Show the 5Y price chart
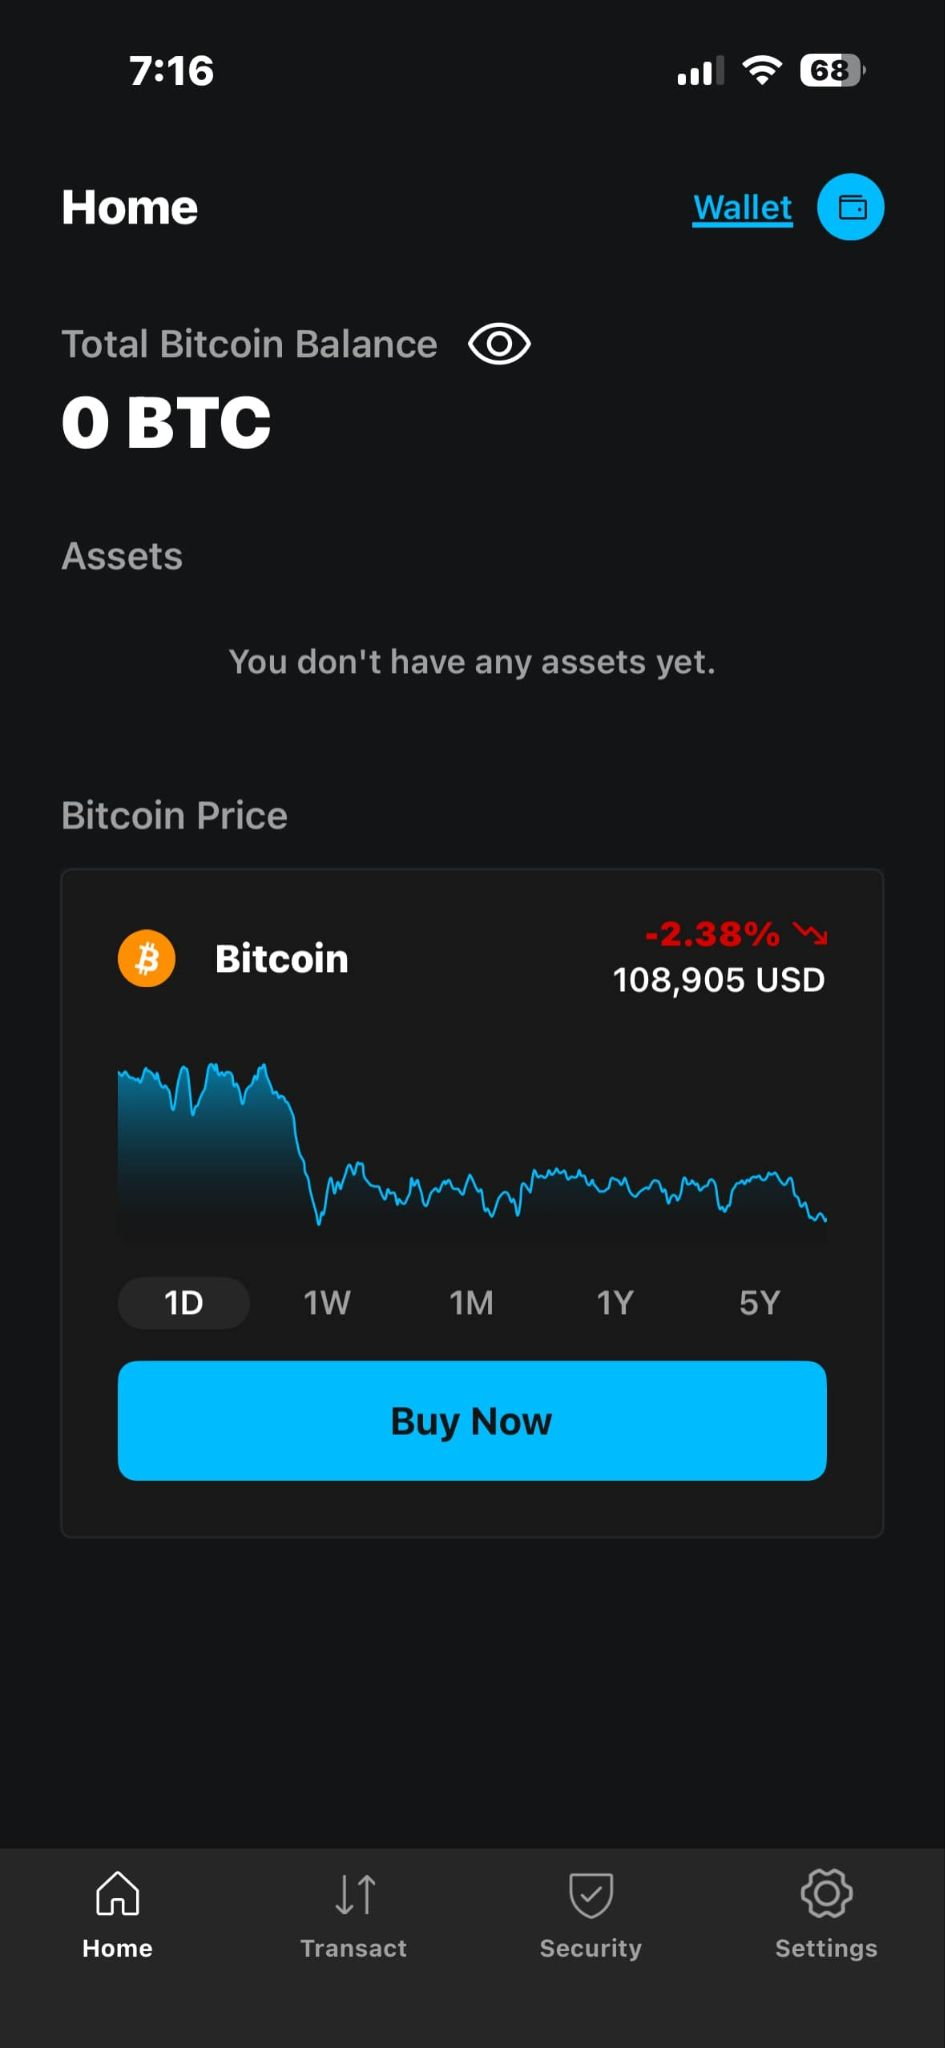 (x=759, y=1302)
